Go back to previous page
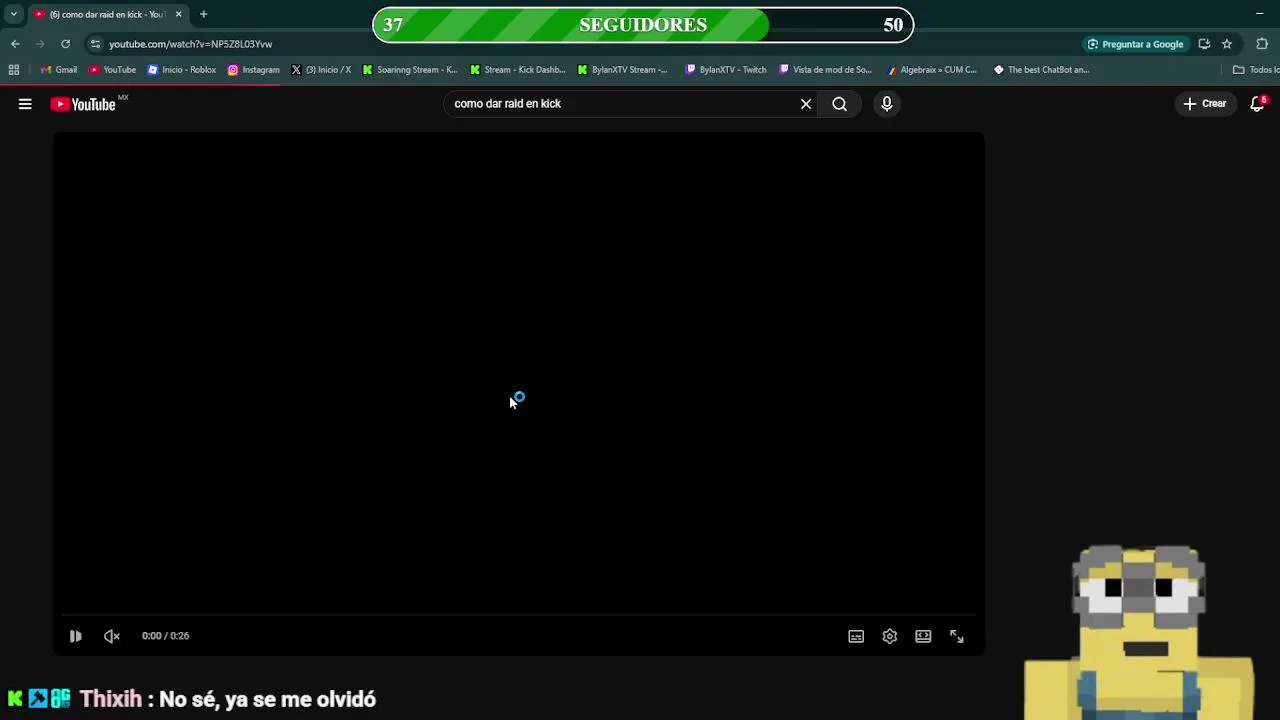 (15, 44)
